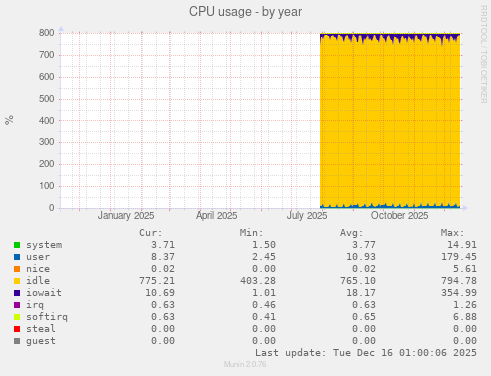Click the 'irq' legend label
The image size is (491, 376).
[35, 305]
